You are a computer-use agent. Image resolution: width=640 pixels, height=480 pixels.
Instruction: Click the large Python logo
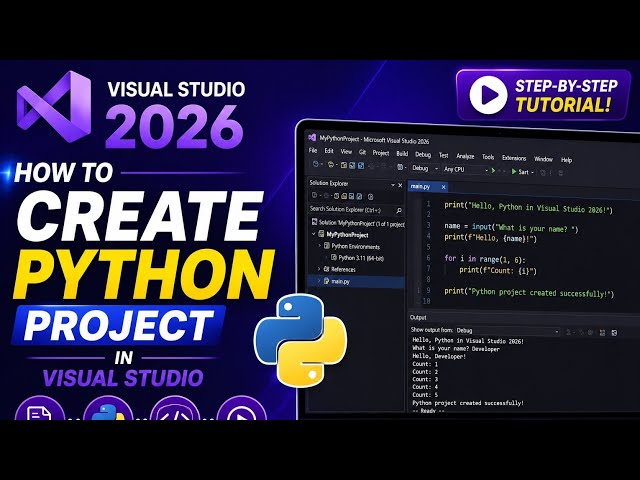coord(301,341)
